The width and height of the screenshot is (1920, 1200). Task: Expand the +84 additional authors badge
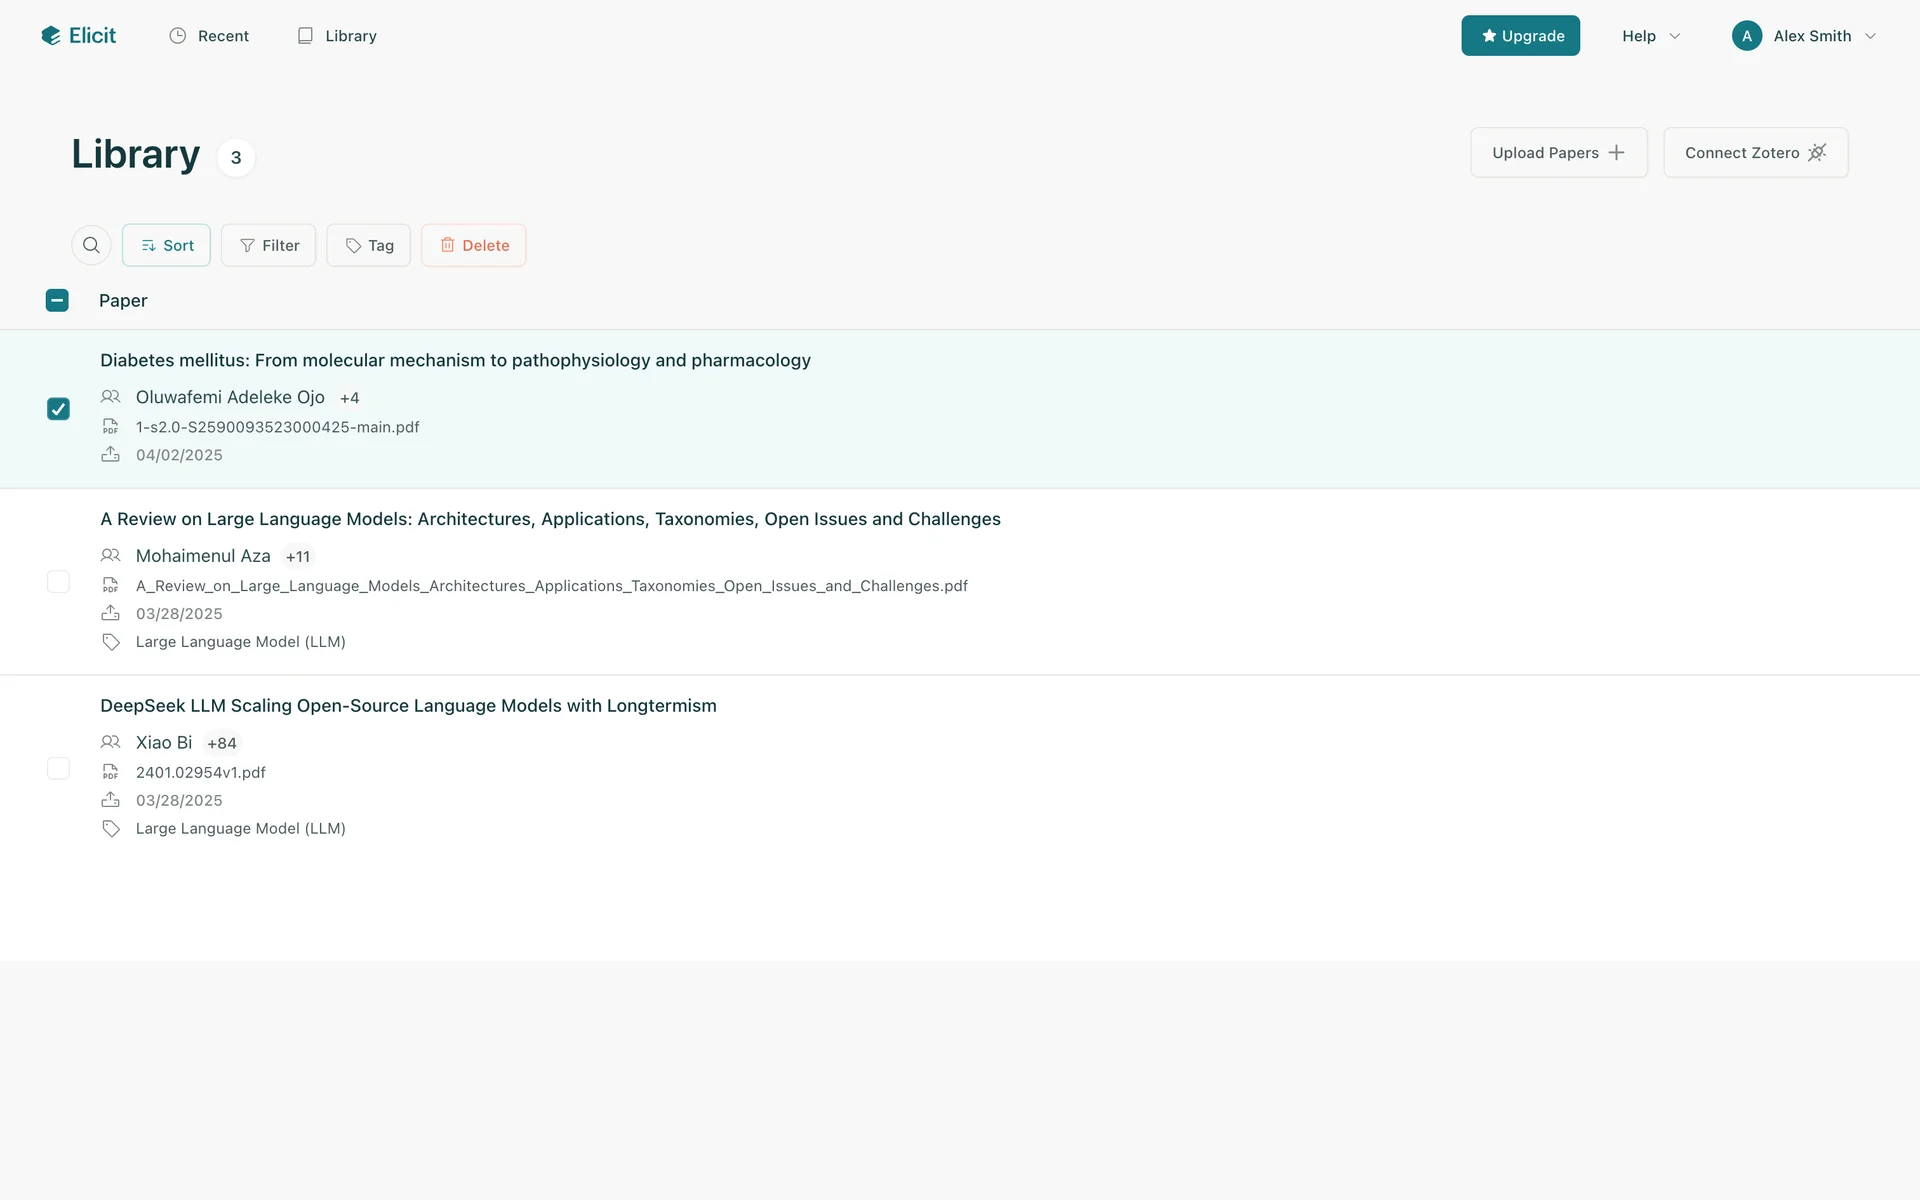[222, 743]
